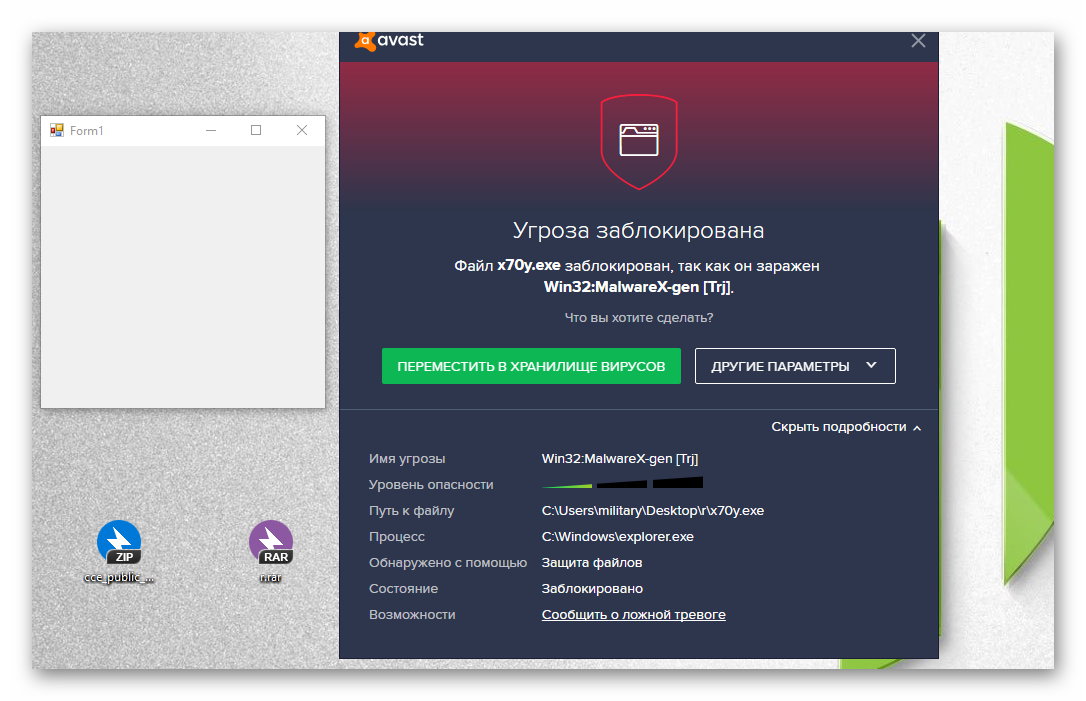Minimize the Form1 window
This screenshot has width=1086, height=701.
(x=211, y=130)
